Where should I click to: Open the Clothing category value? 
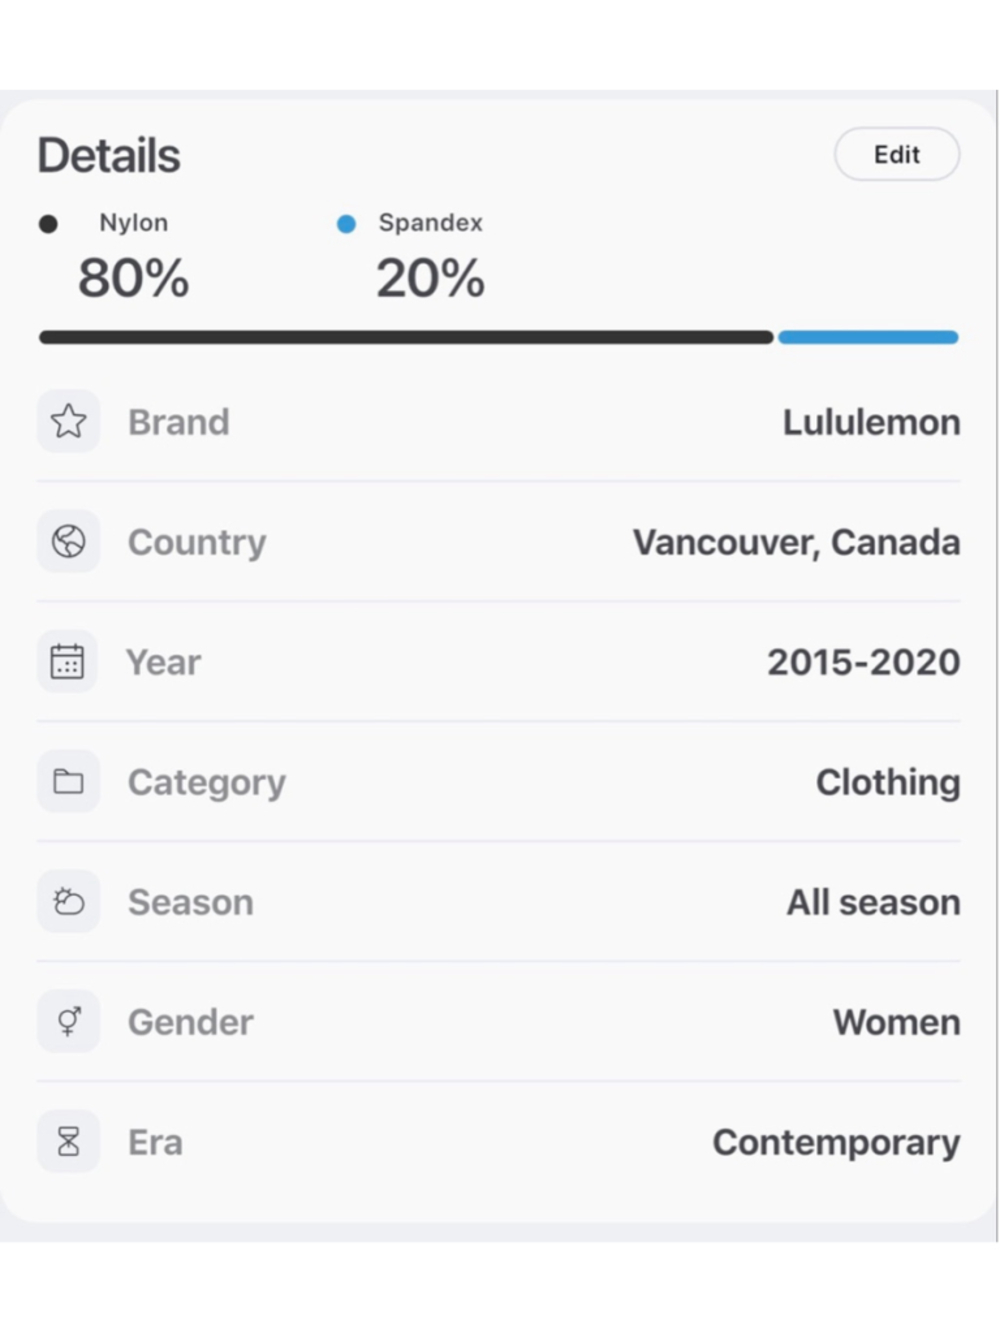pos(888,782)
